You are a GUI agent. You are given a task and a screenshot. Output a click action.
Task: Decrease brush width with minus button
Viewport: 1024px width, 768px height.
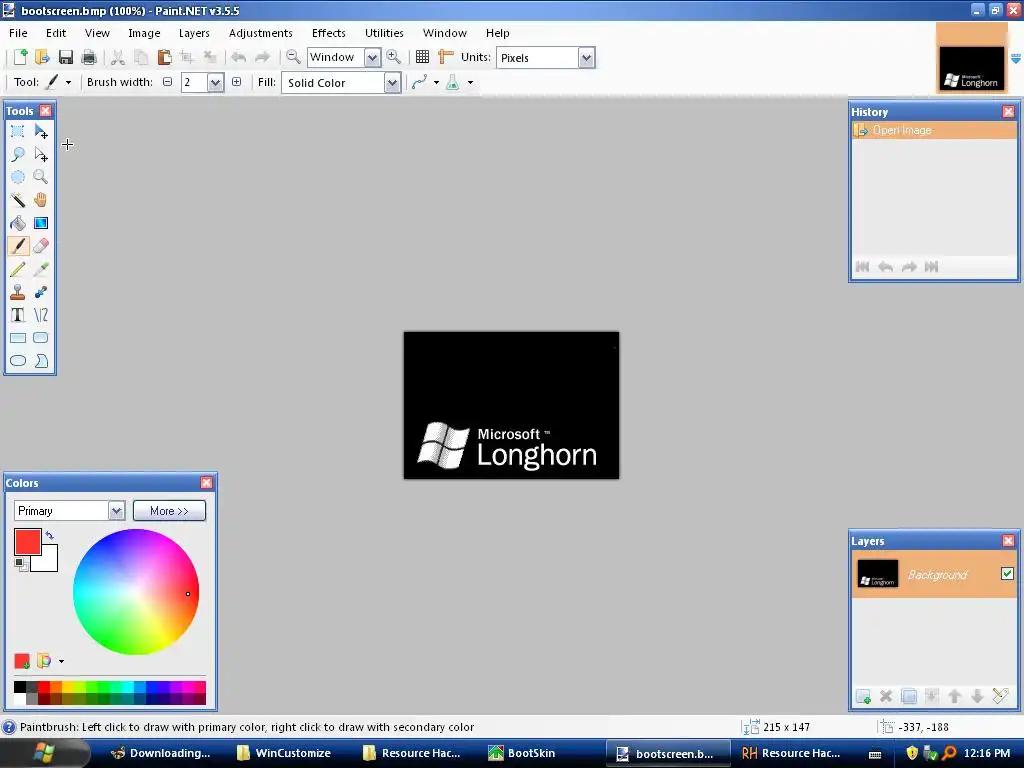tap(168, 82)
